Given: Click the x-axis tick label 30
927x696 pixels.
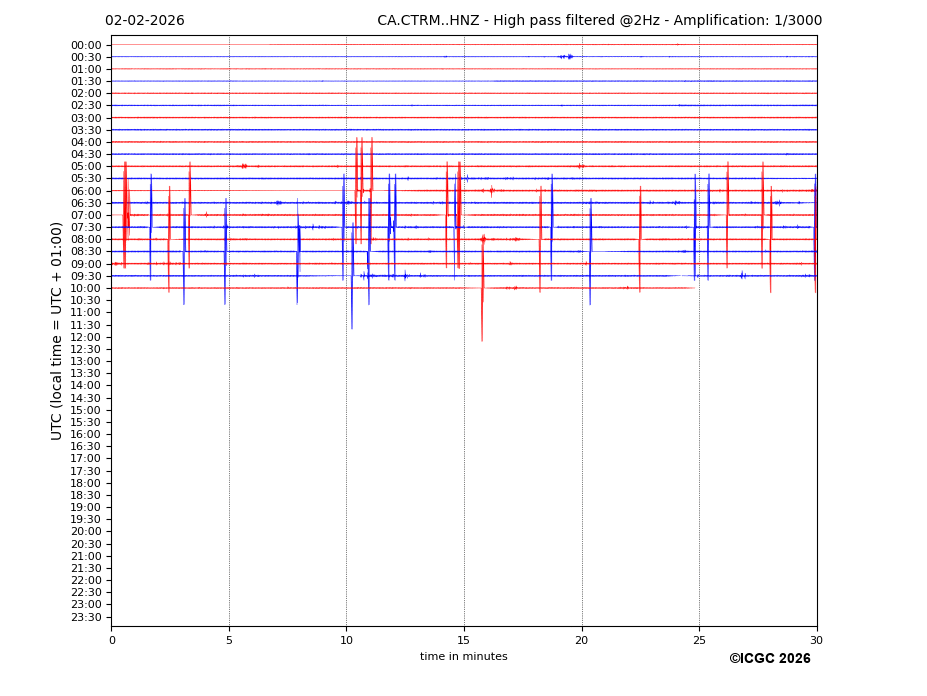Looking at the screenshot, I should point(816,640).
